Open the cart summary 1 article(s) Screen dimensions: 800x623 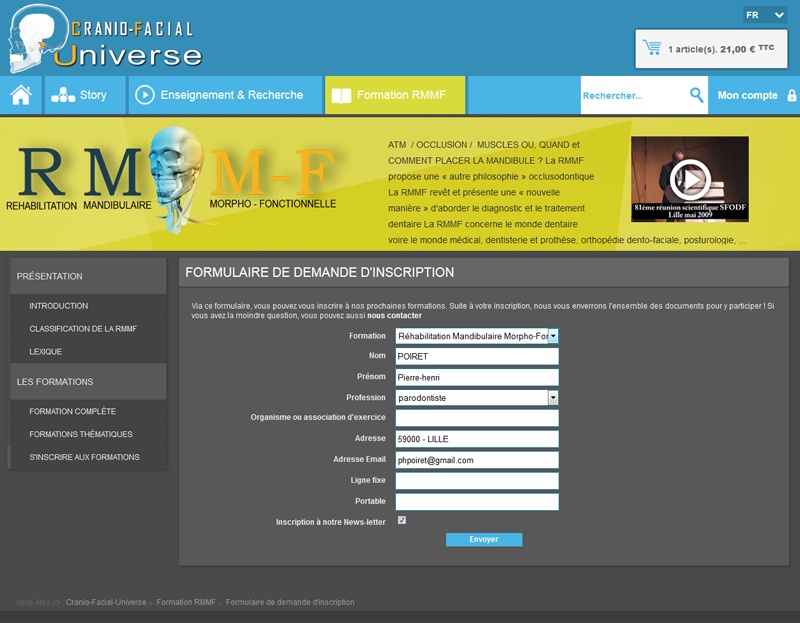[x=711, y=48]
